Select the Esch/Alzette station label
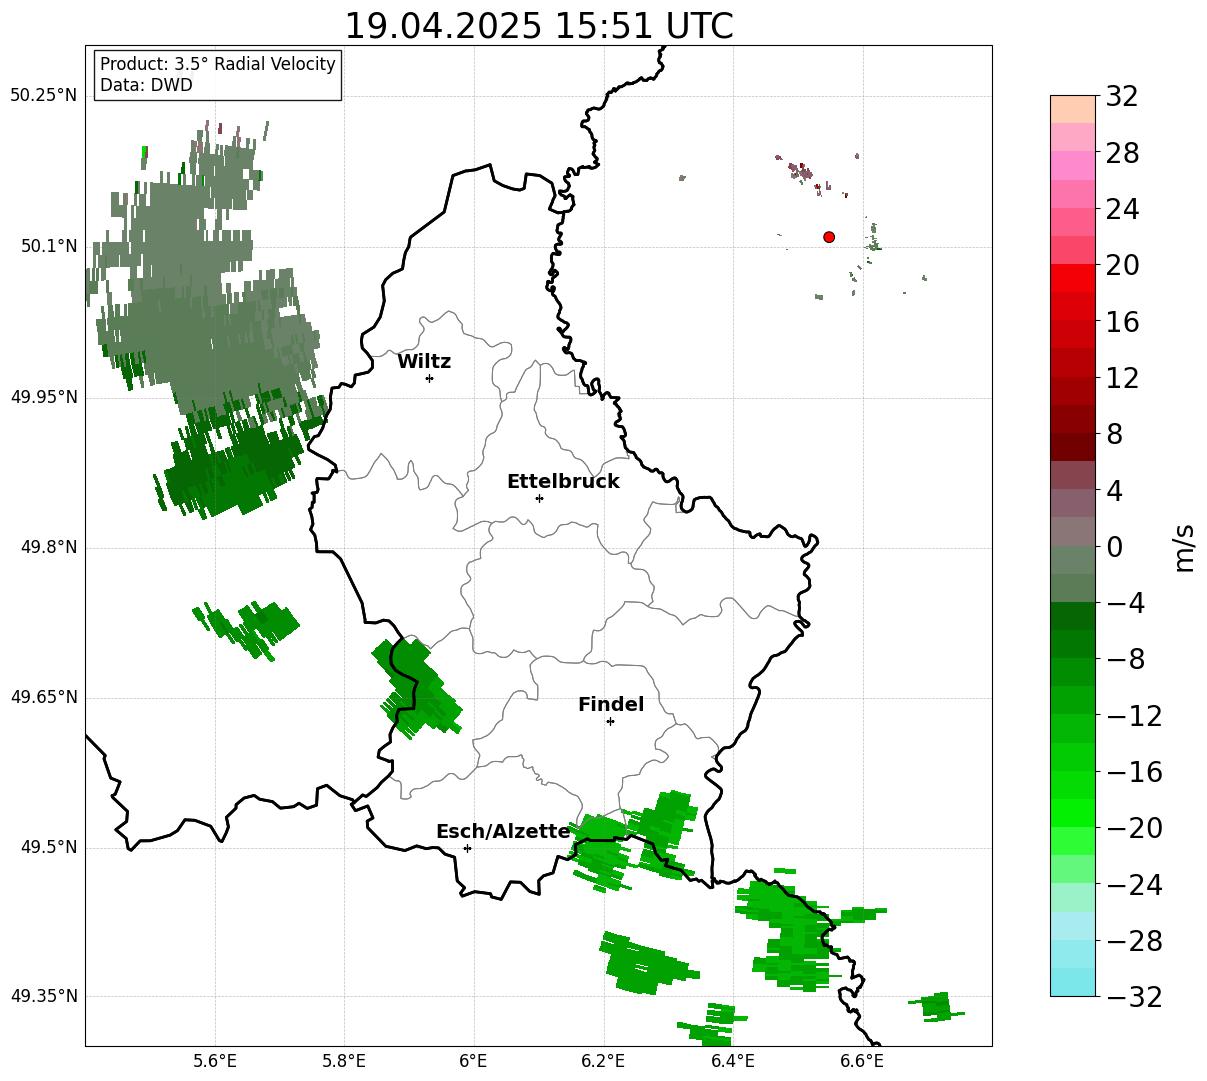 (503, 832)
